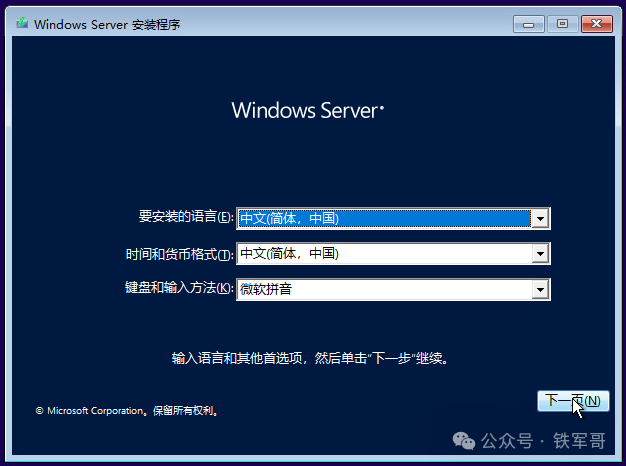Click the 下一页(N) button
The width and height of the screenshot is (626, 466).
[573, 401]
